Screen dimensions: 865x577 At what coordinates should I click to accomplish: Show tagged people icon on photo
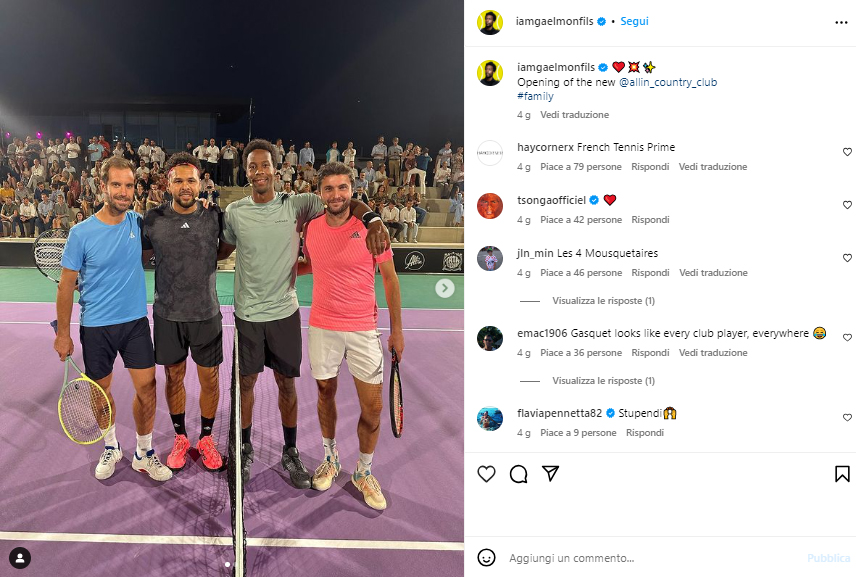coord(20,558)
